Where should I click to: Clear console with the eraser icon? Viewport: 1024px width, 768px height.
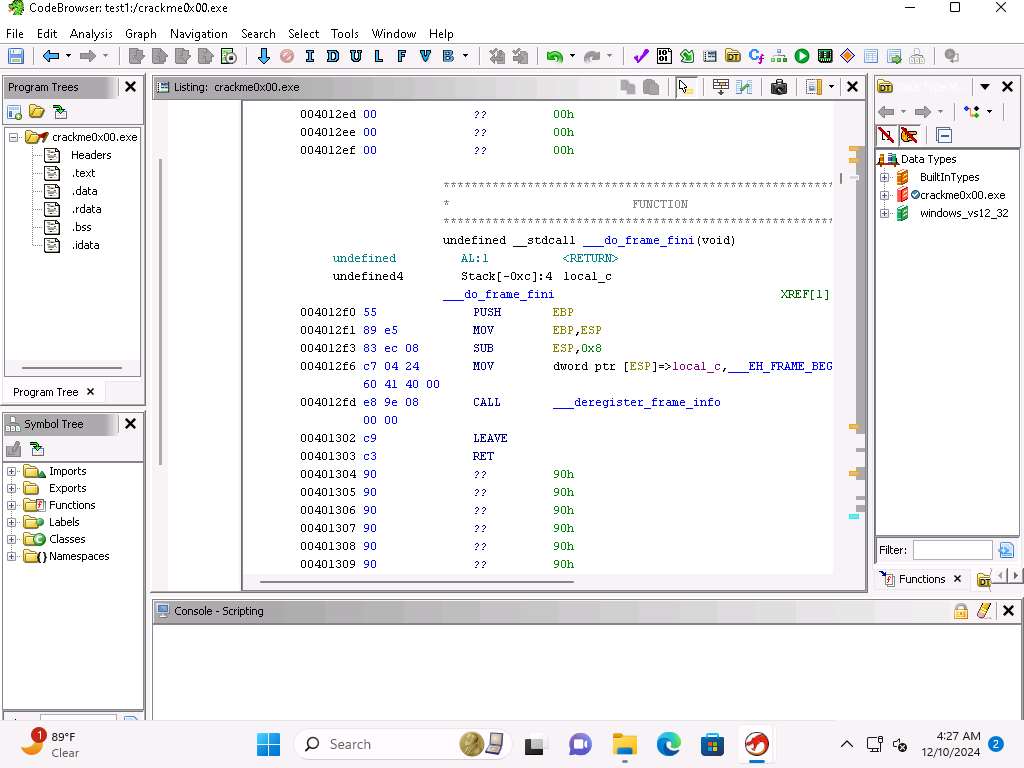point(984,611)
